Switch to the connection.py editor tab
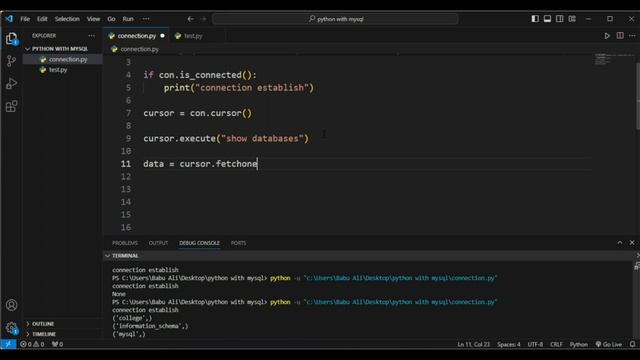Screen dimensions: 640x360 (x=137, y=36)
